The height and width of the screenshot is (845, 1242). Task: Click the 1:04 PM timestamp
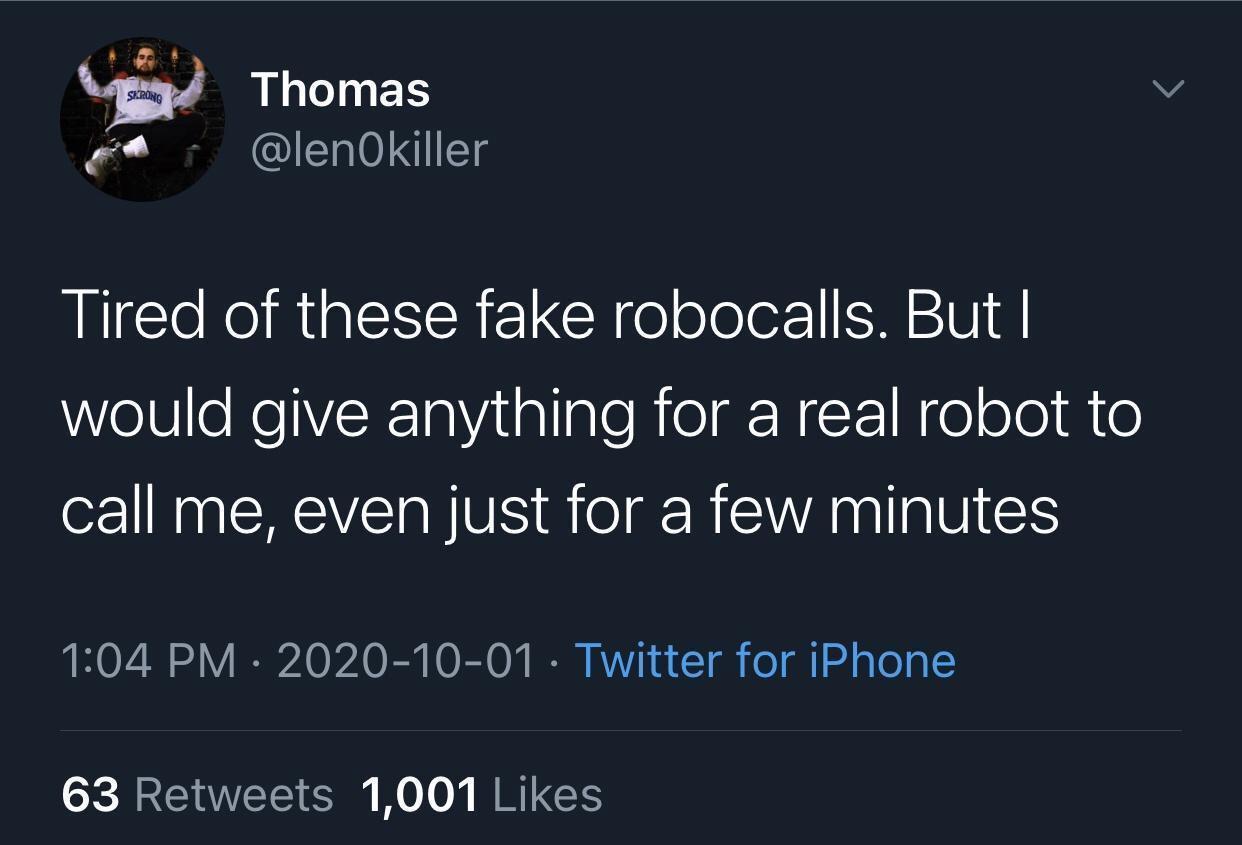(149, 661)
